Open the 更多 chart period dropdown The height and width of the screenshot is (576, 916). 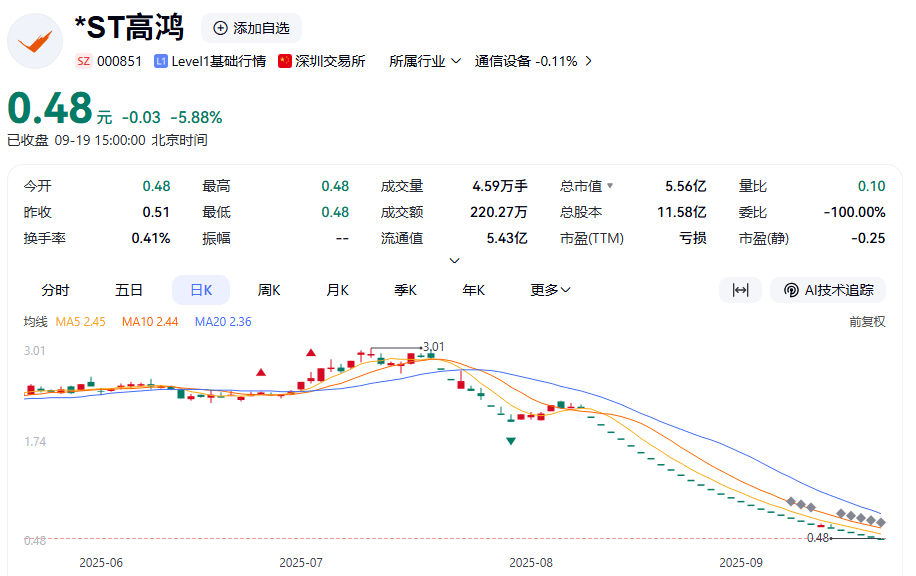pos(550,290)
